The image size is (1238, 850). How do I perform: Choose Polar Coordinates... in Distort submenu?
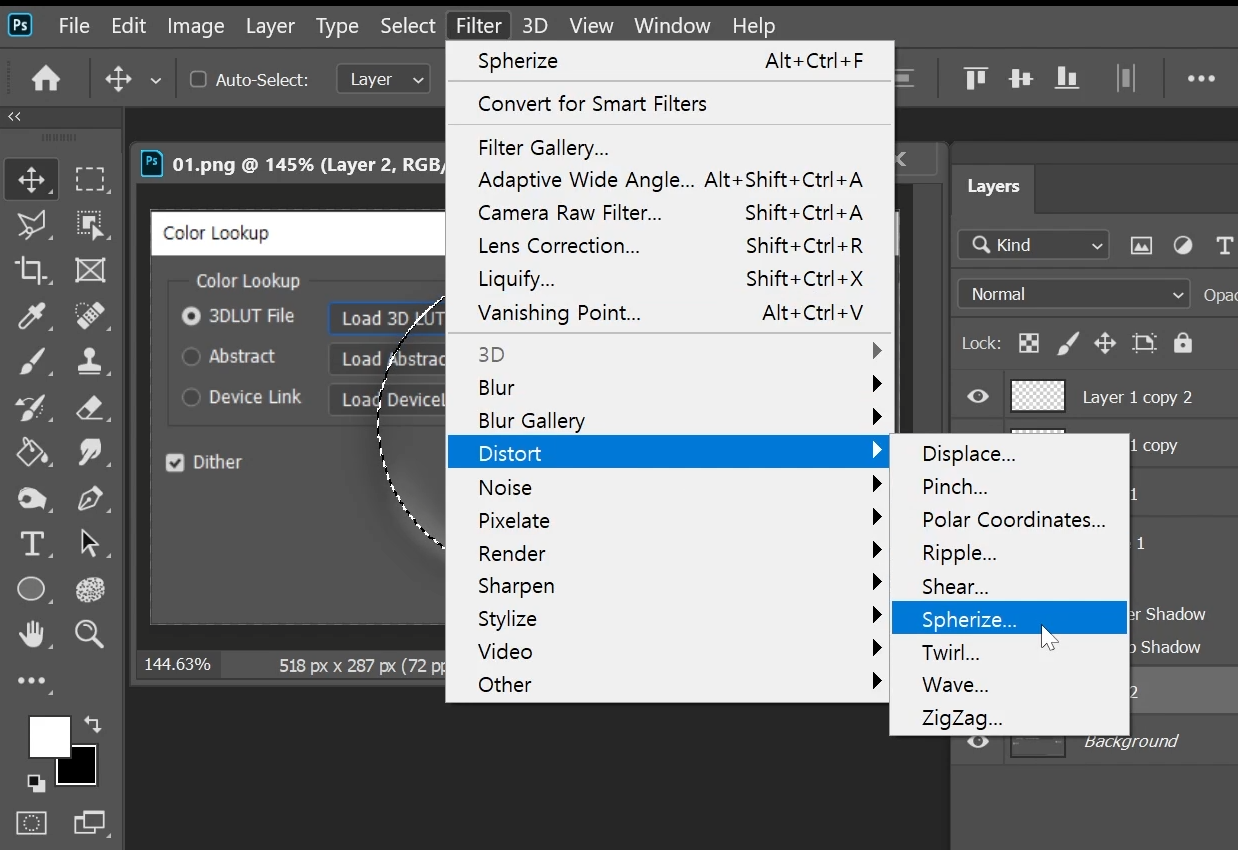click(x=1009, y=519)
